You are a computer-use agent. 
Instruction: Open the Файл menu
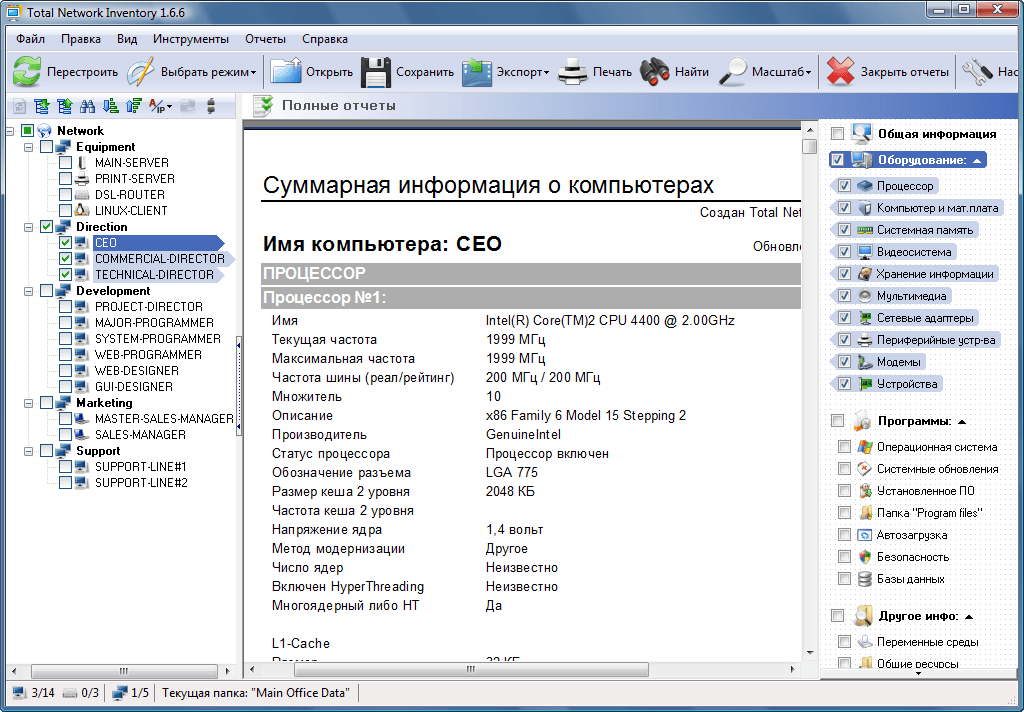(30, 39)
